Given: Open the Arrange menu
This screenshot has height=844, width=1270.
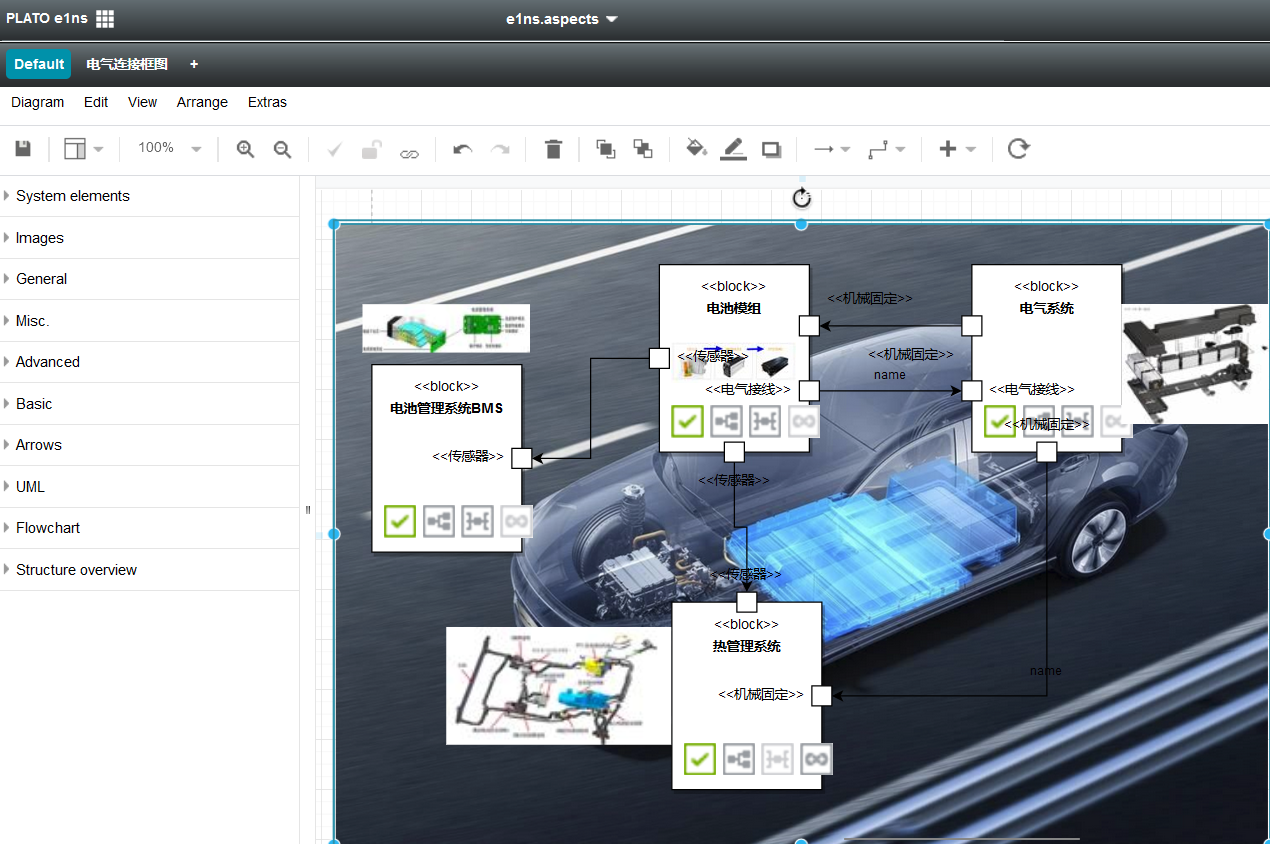Looking at the screenshot, I should pyautogui.click(x=202, y=102).
